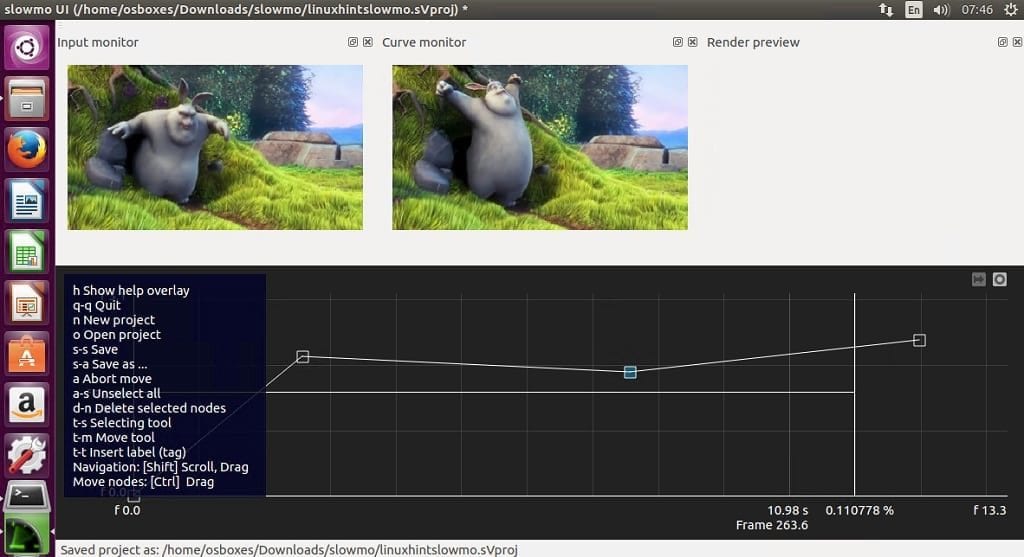Open LibreOffice Writer from the launcher
The height and width of the screenshot is (557, 1024).
click(x=27, y=200)
